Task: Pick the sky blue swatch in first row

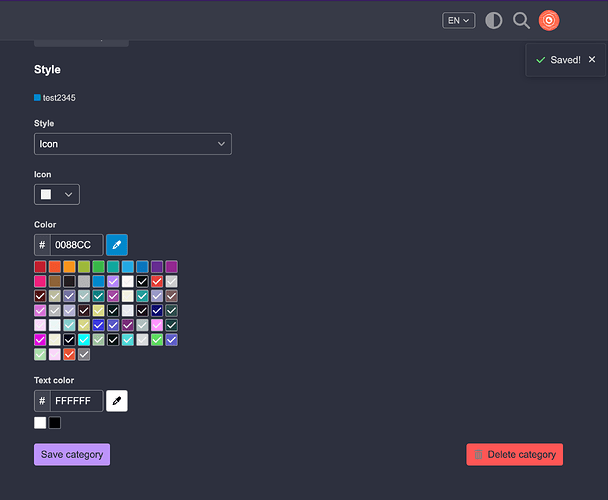Action: [x=128, y=266]
